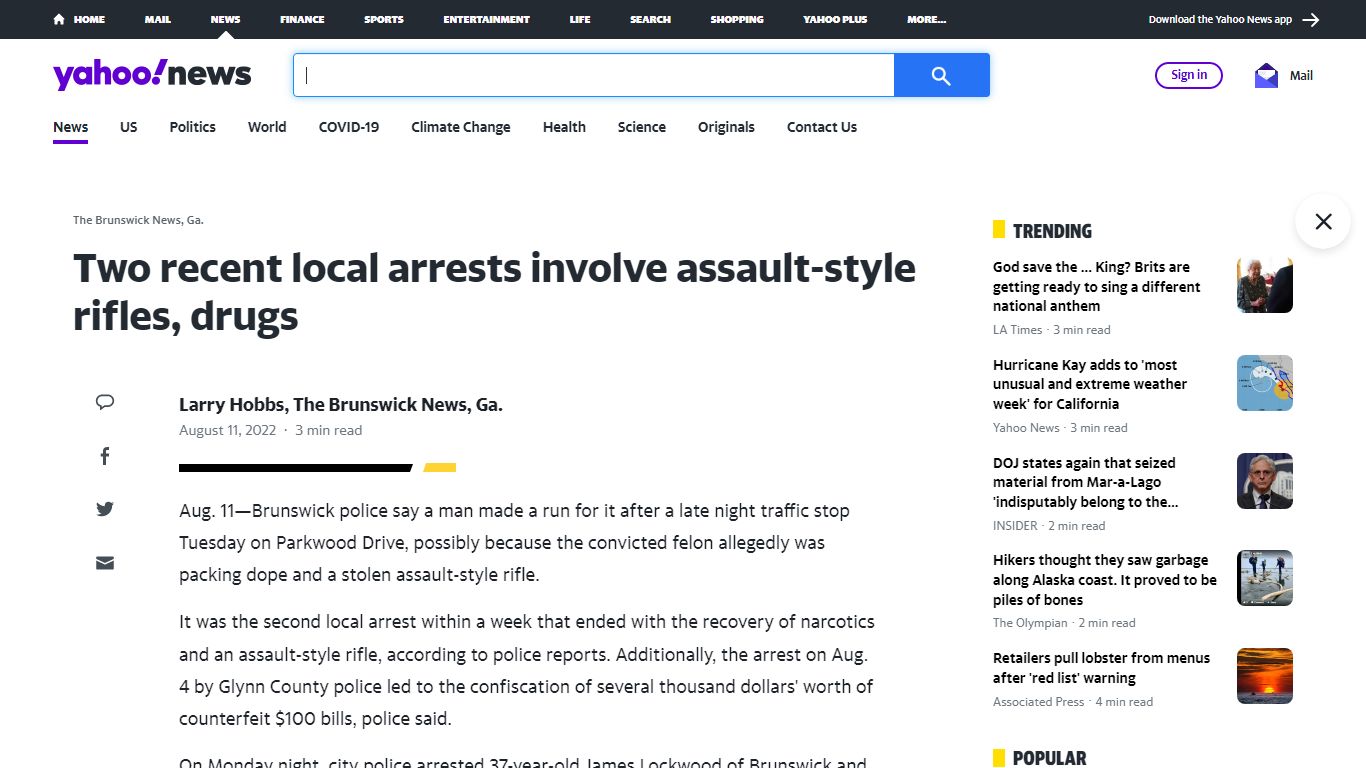Share the article by email icon

click(x=105, y=563)
